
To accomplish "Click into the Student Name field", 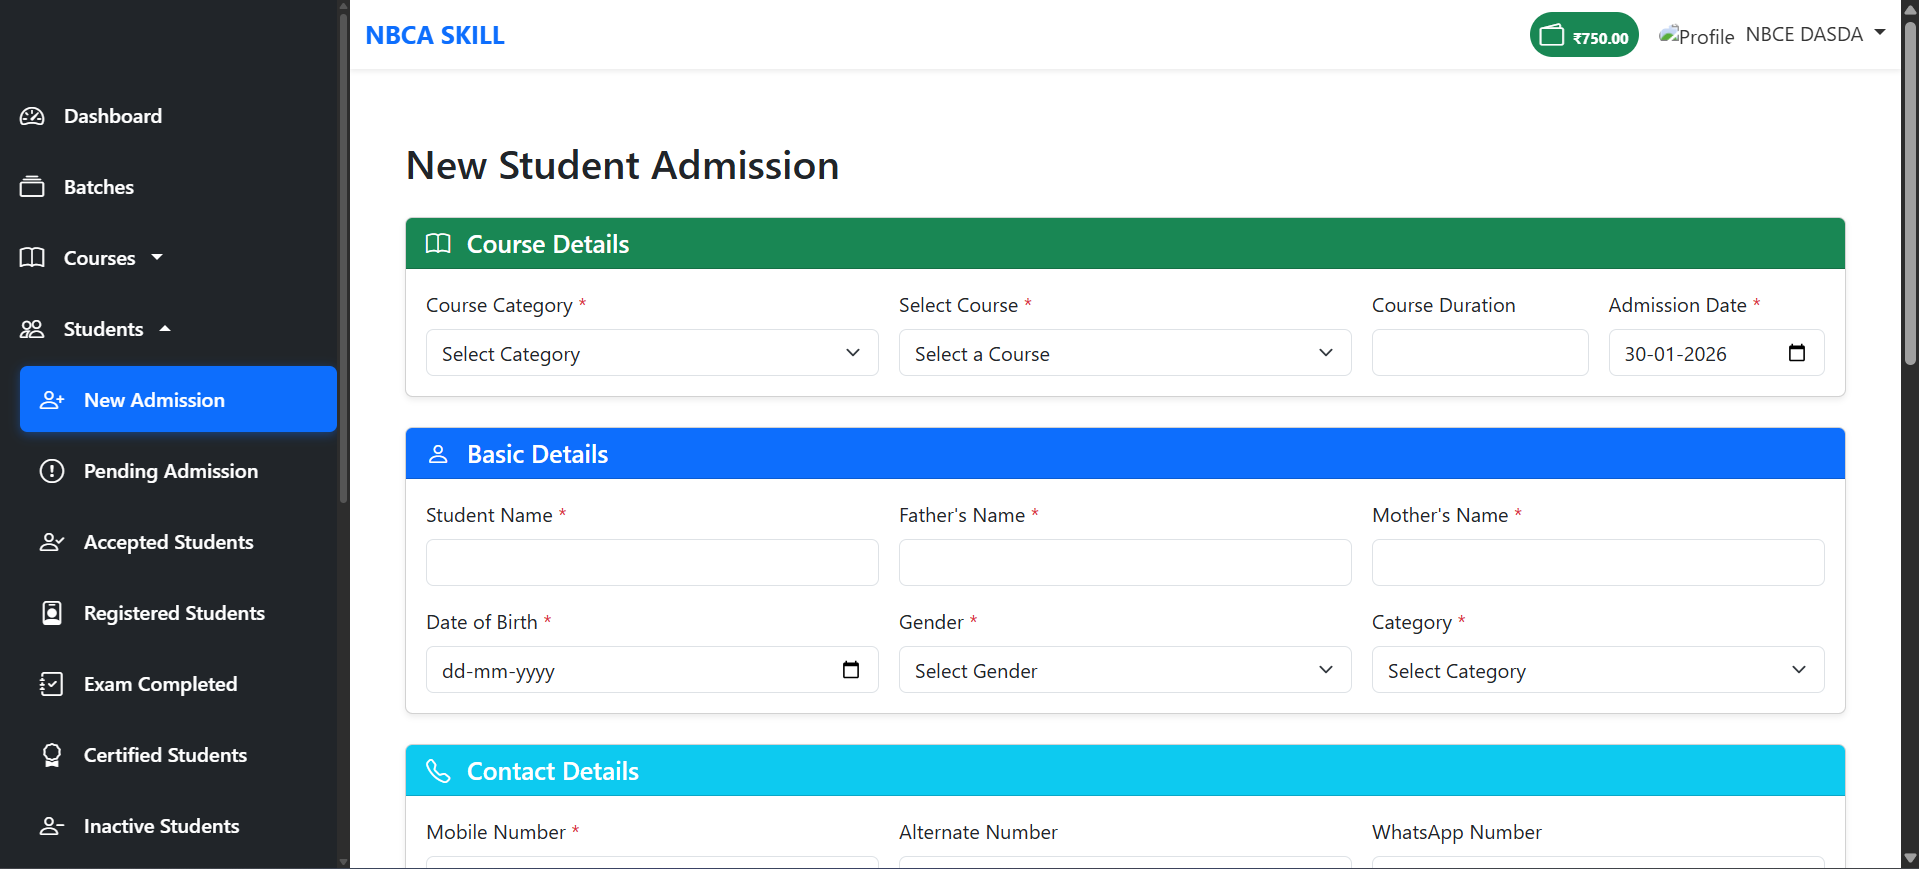I will [652, 562].
